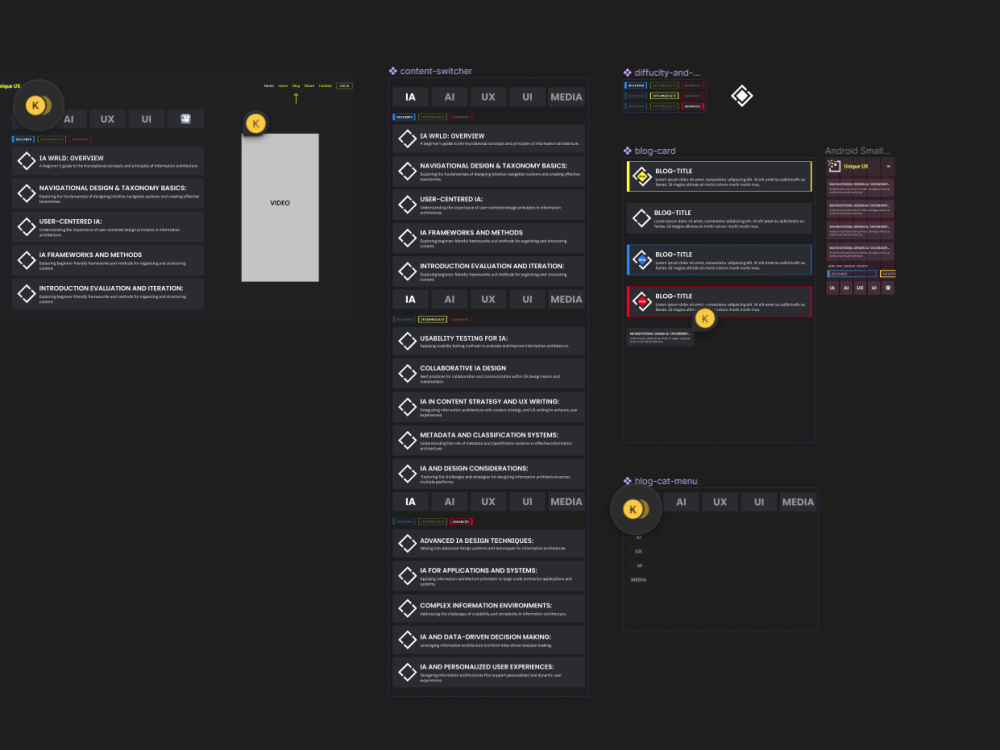Image resolution: width=1000 pixels, height=750 pixels.
Task: Click the Home navigation link
Action: tap(269, 86)
